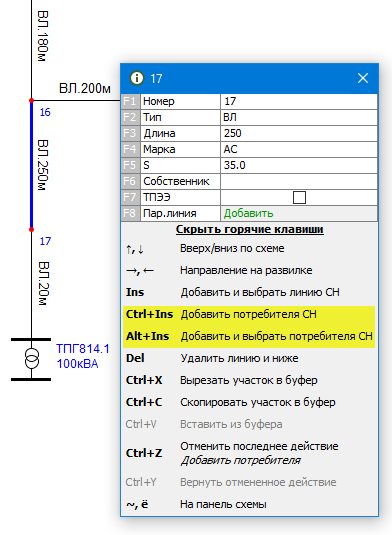Screen dimensions: 392x535
Task: Click the F6 key label
Action: 130,181
